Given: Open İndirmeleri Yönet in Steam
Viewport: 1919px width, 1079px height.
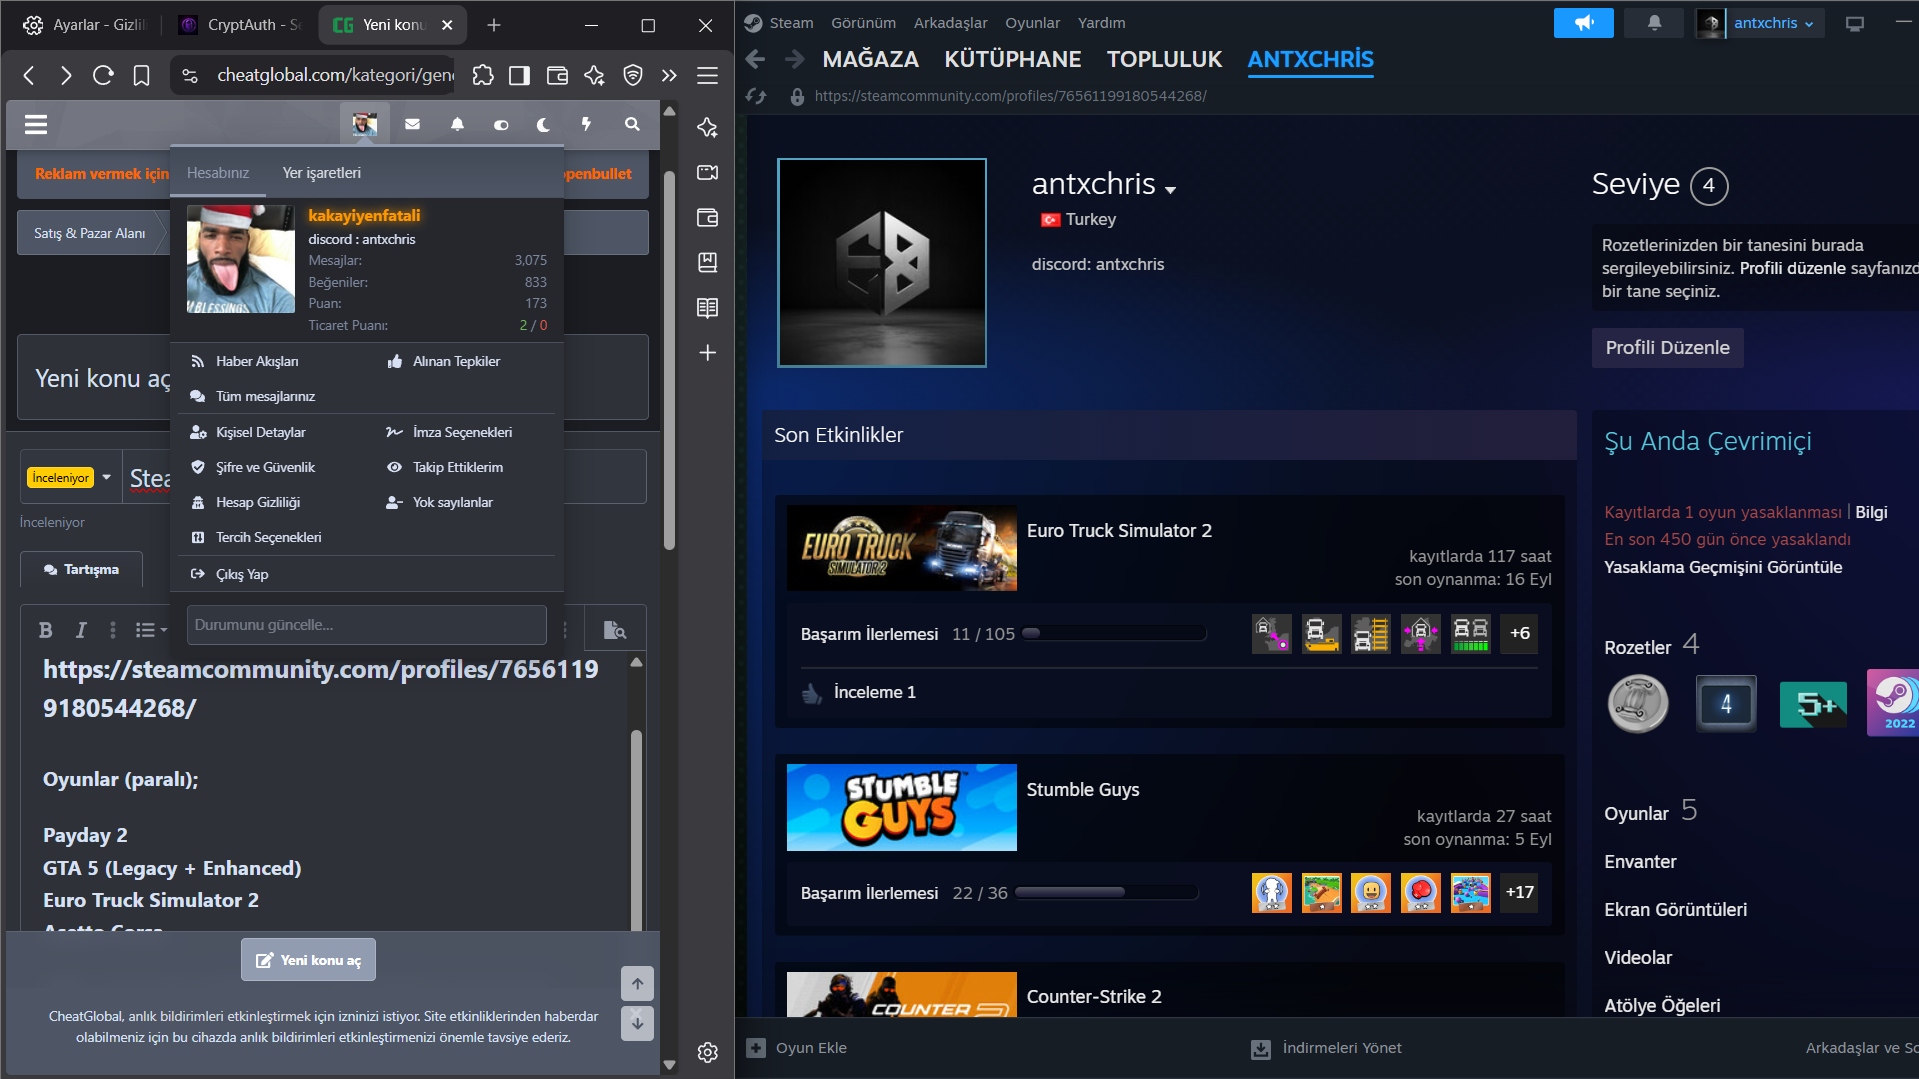Looking at the screenshot, I should click(1326, 1048).
